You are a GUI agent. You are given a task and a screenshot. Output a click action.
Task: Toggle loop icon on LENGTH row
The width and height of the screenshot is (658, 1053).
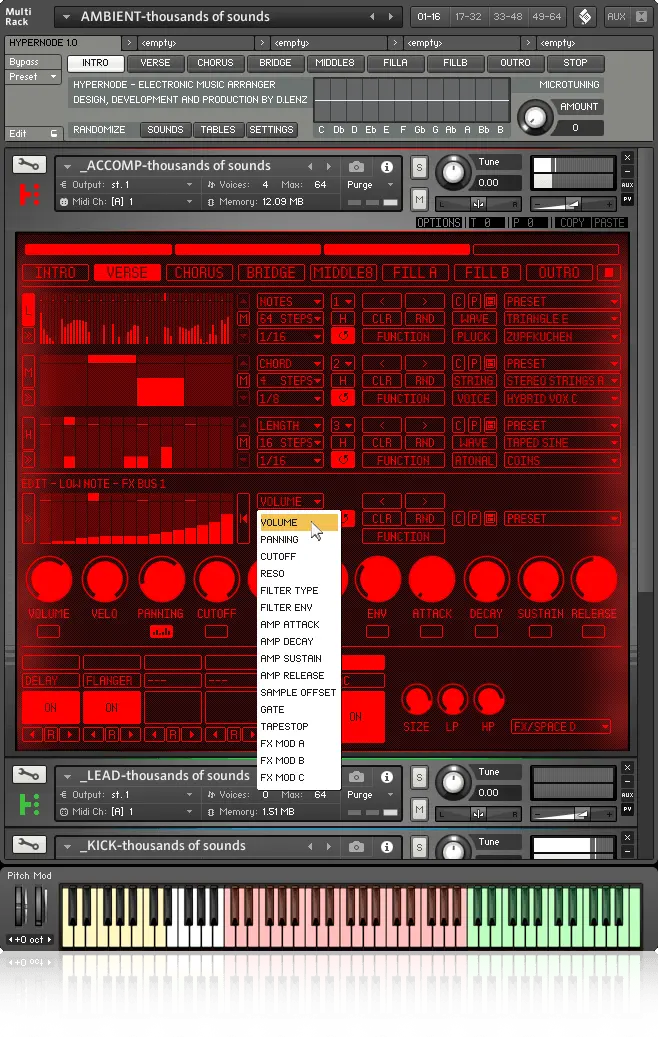(x=343, y=460)
